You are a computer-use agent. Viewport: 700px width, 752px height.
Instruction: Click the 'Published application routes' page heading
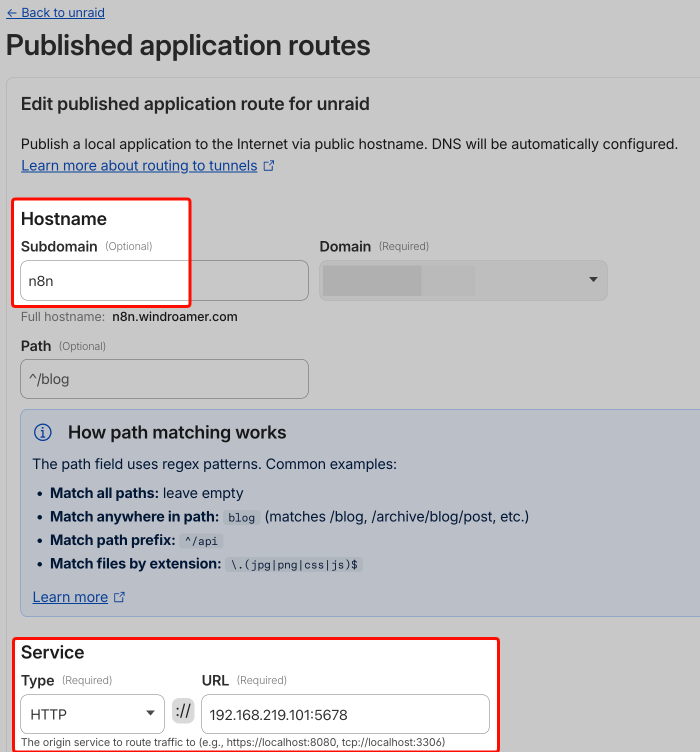[188, 45]
